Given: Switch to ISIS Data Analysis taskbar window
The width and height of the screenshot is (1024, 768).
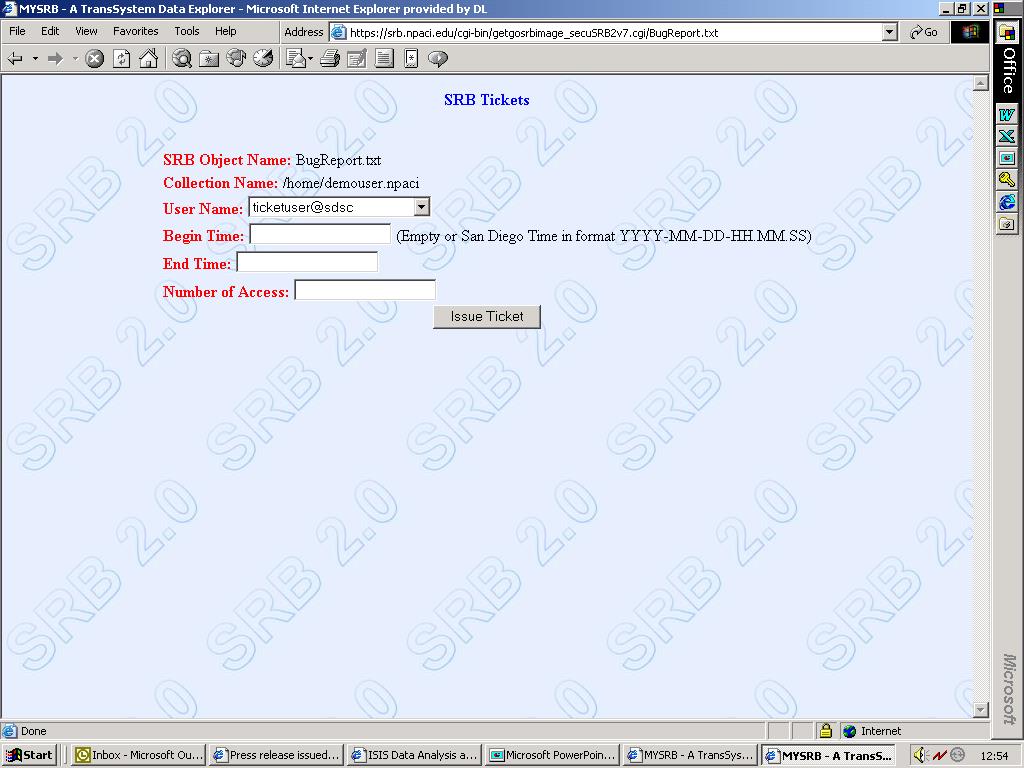Looking at the screenshot, I should coord(415,755).
